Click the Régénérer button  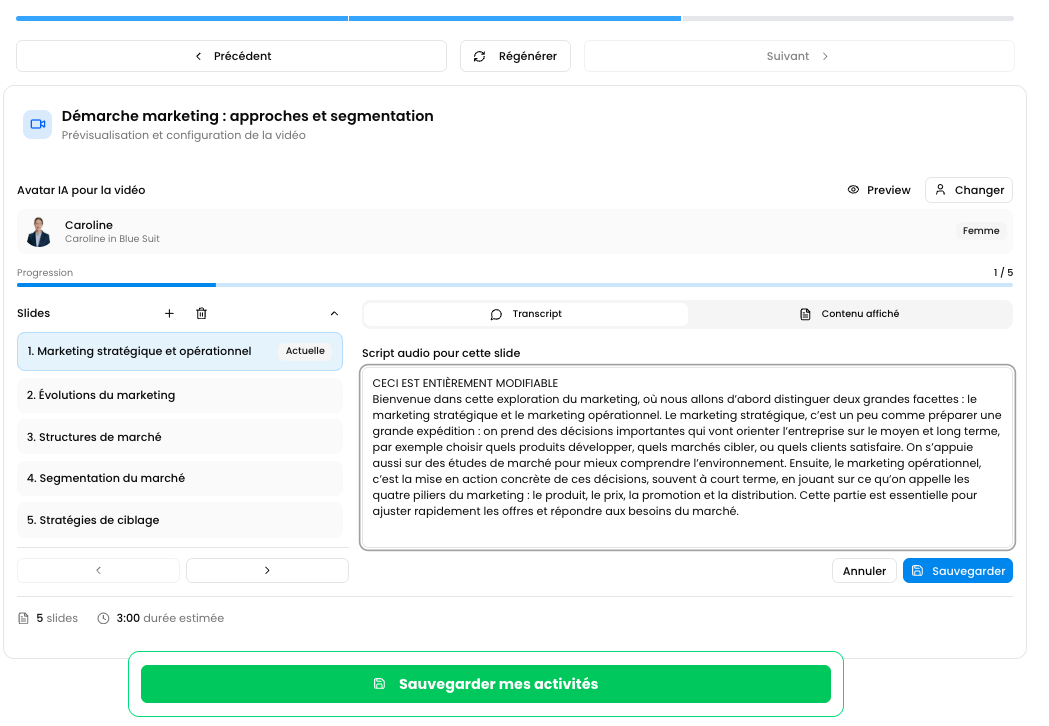pos(515,56)
